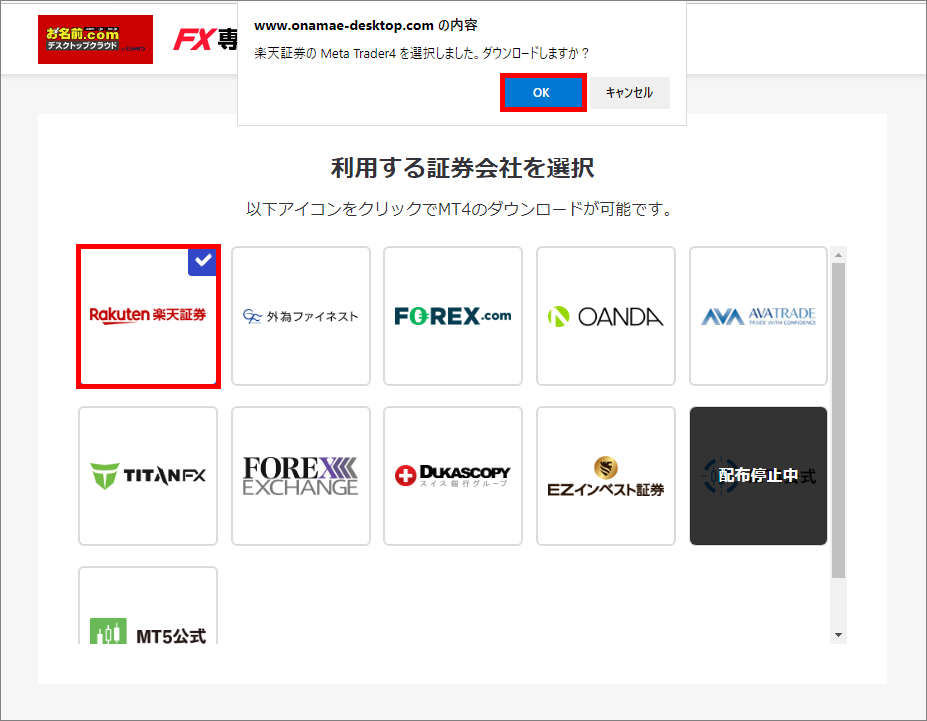The image size is (927, 721).
Task: Click the red FX header logo text
Action: 195,40
